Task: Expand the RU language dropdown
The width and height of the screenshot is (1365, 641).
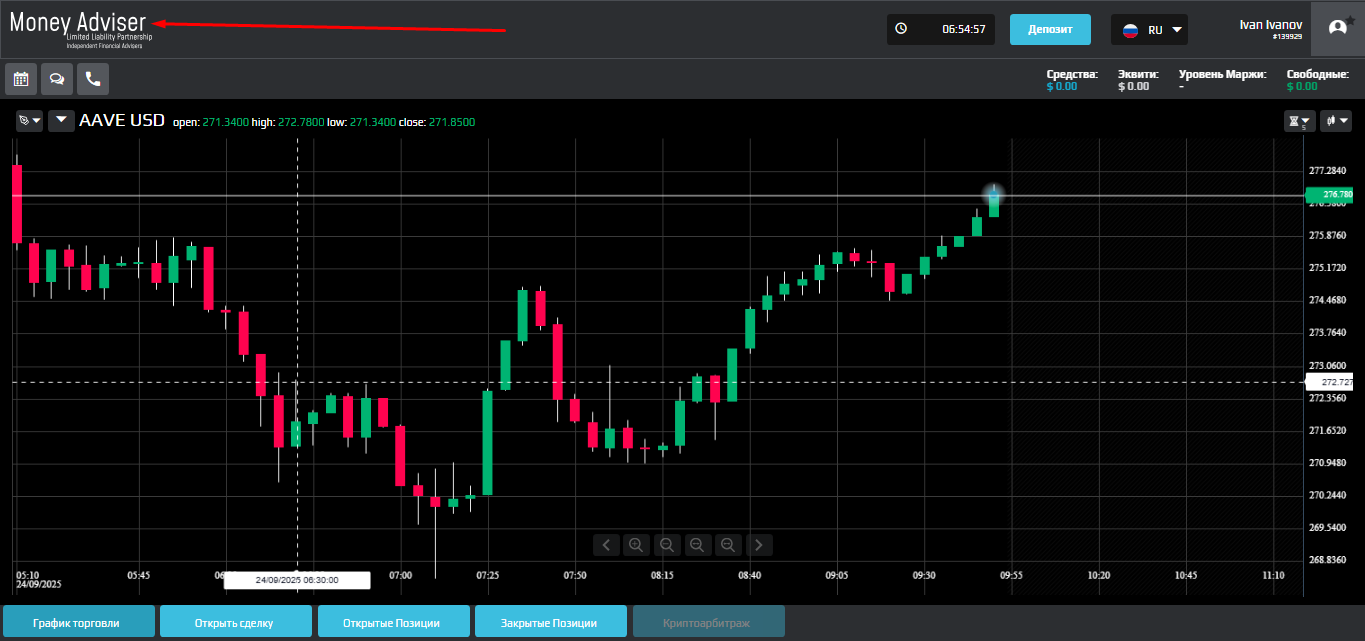Action: tap(1150, 30)
